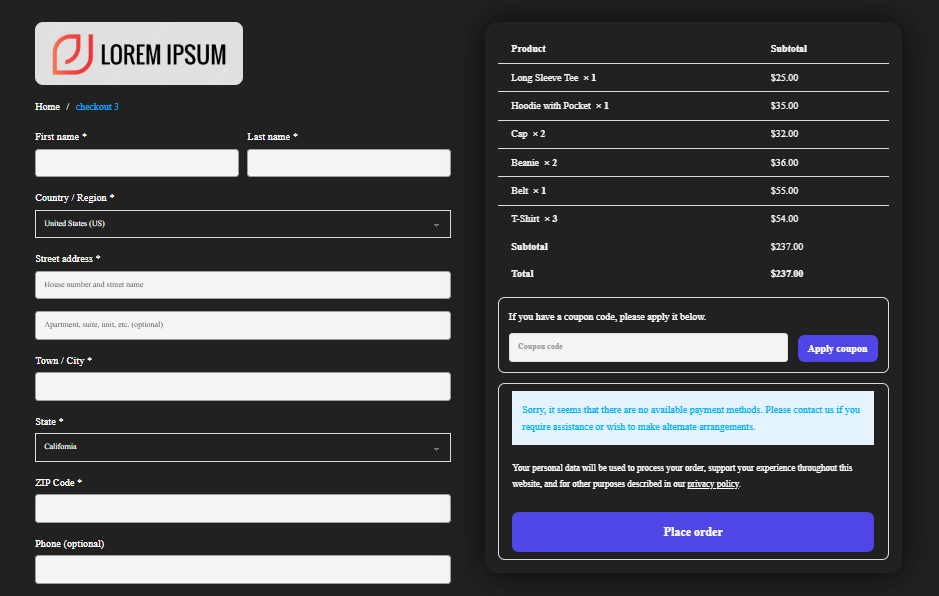The width and height of the screenshot is (939, 596).
Task: Click the Long Sleeve Tee order row
Action: click(693, 78)
